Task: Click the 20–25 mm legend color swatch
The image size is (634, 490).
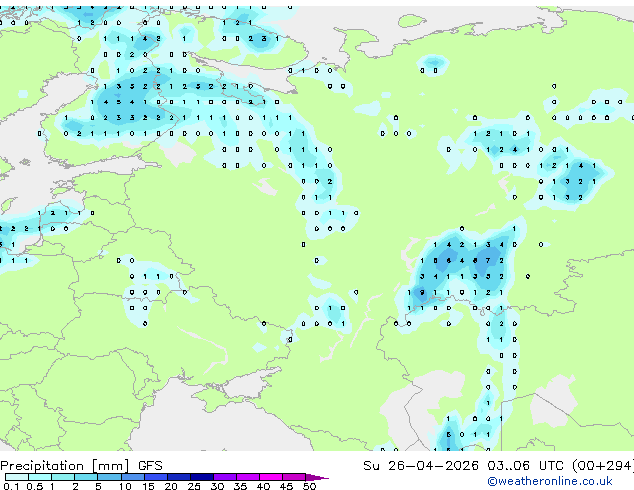Action: 179,477
